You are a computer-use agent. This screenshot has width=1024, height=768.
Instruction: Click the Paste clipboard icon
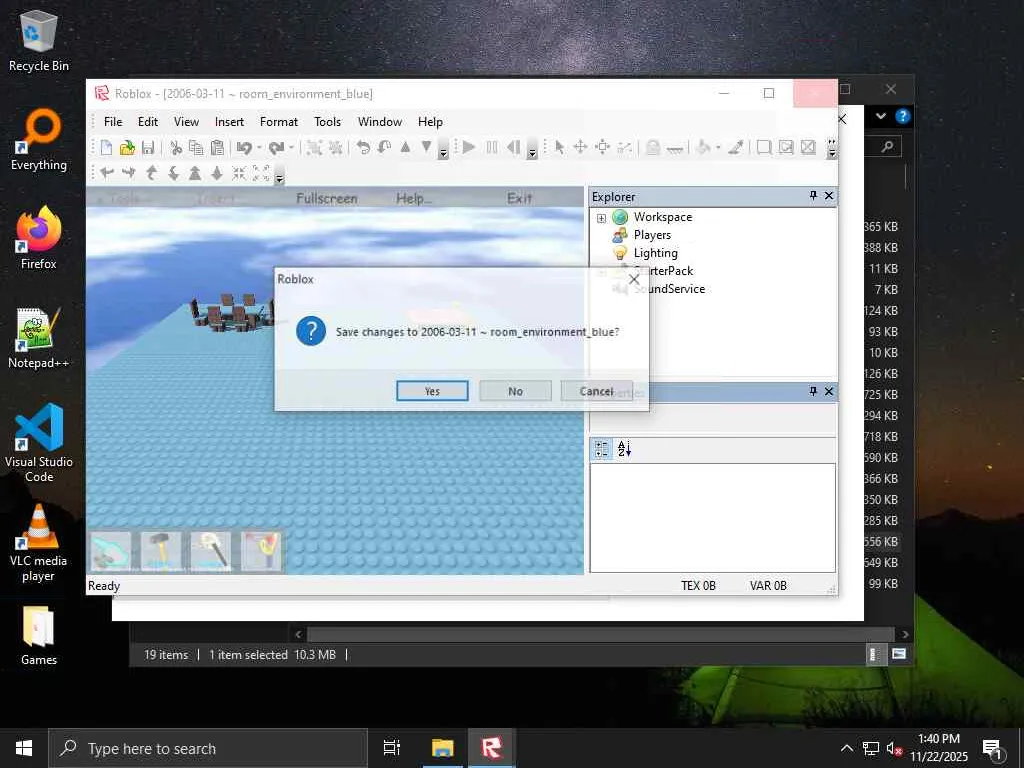217,148
